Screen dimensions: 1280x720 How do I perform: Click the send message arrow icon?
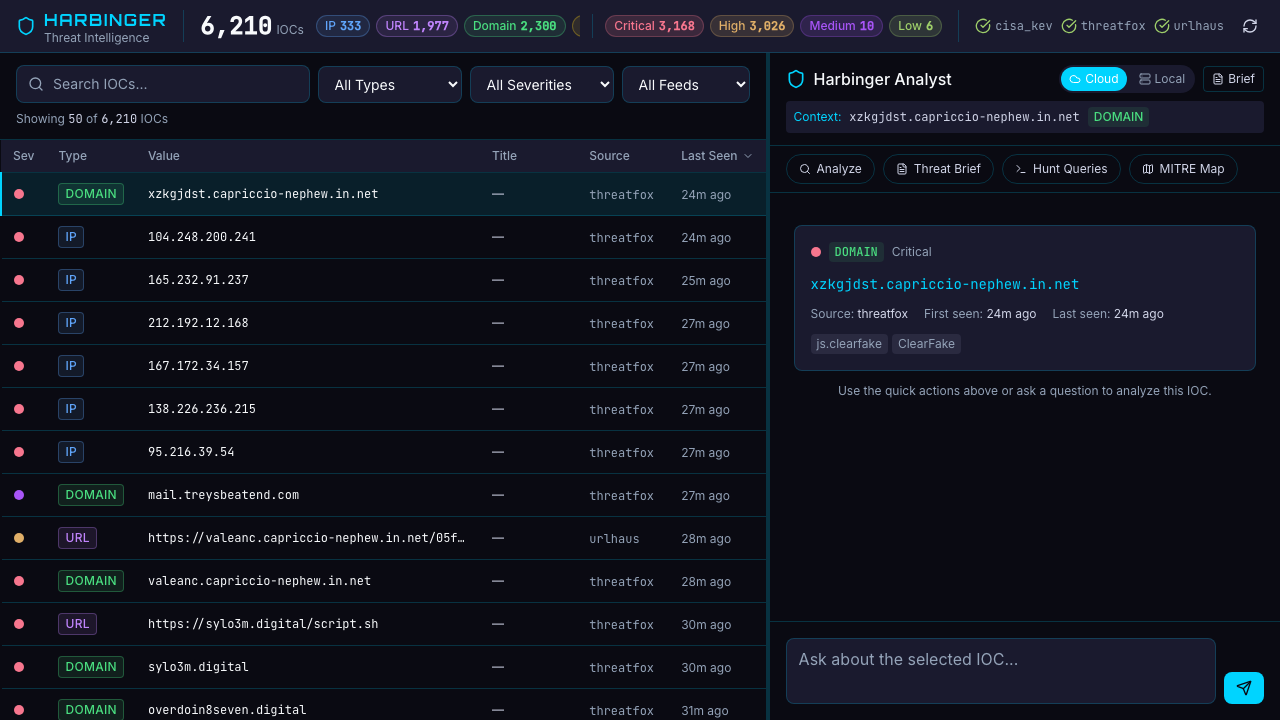coord(1243,688)
